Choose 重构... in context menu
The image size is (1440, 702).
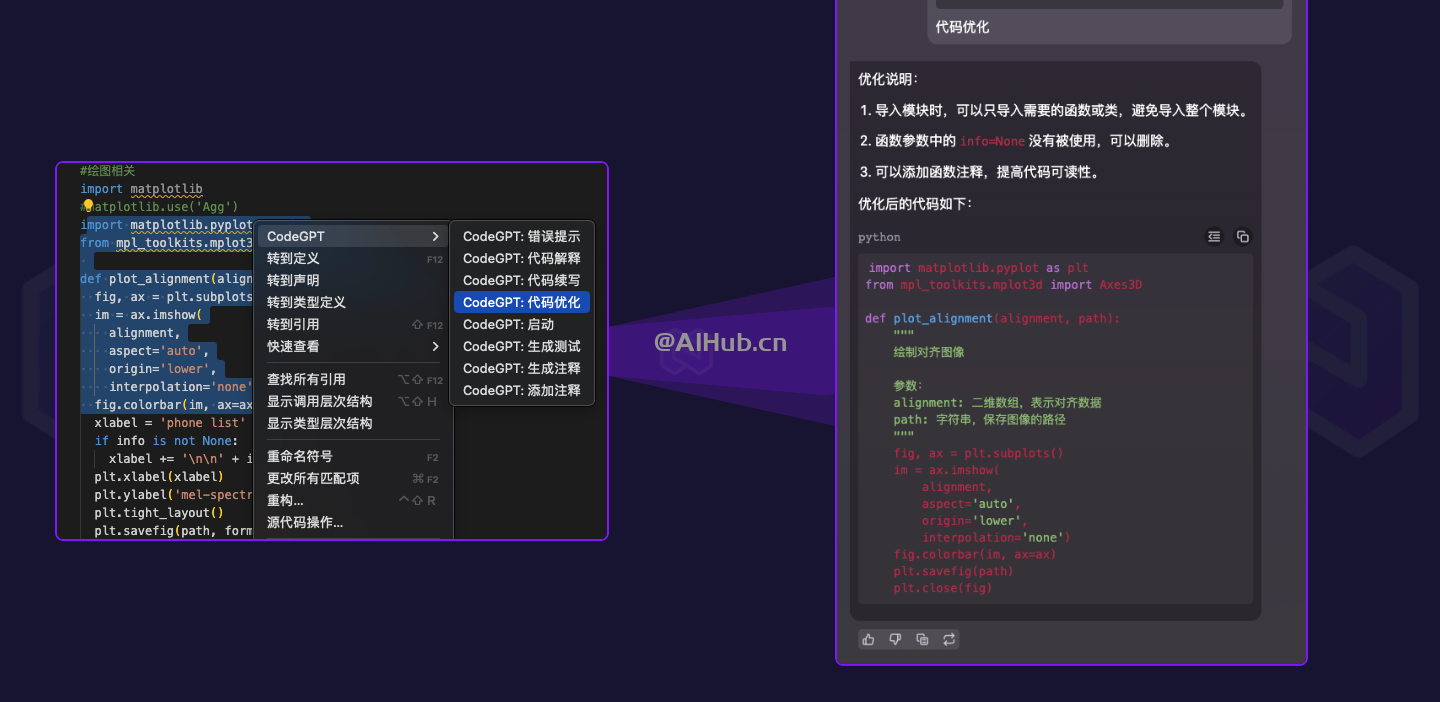354,500
